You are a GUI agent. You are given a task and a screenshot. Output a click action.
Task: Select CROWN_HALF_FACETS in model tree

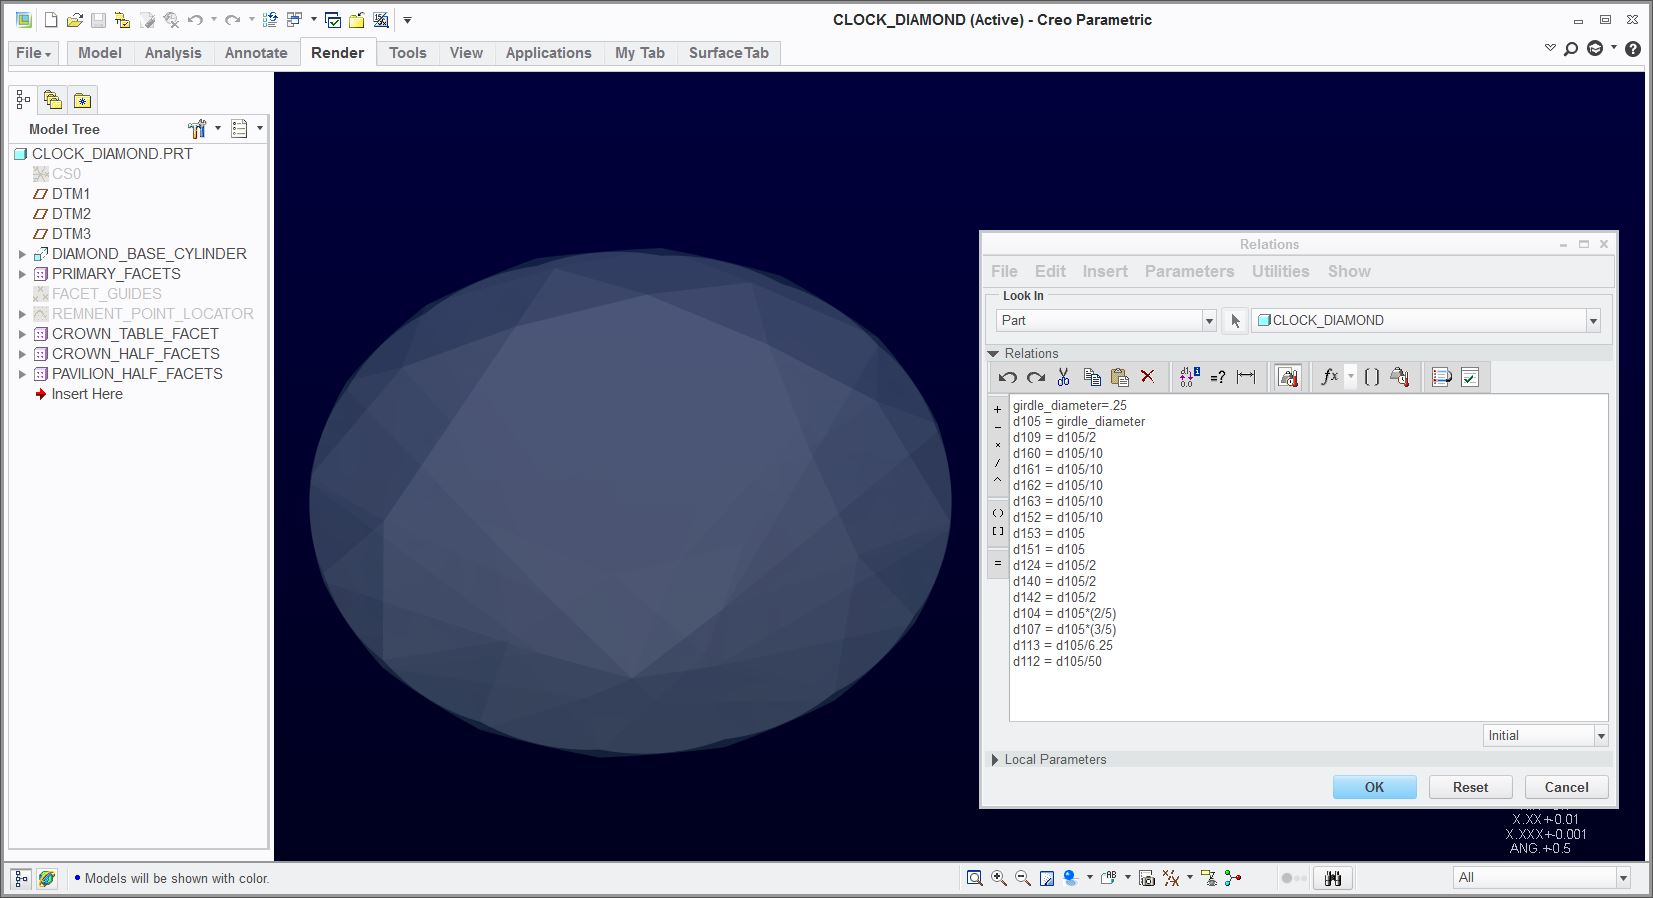pos(135,354)
